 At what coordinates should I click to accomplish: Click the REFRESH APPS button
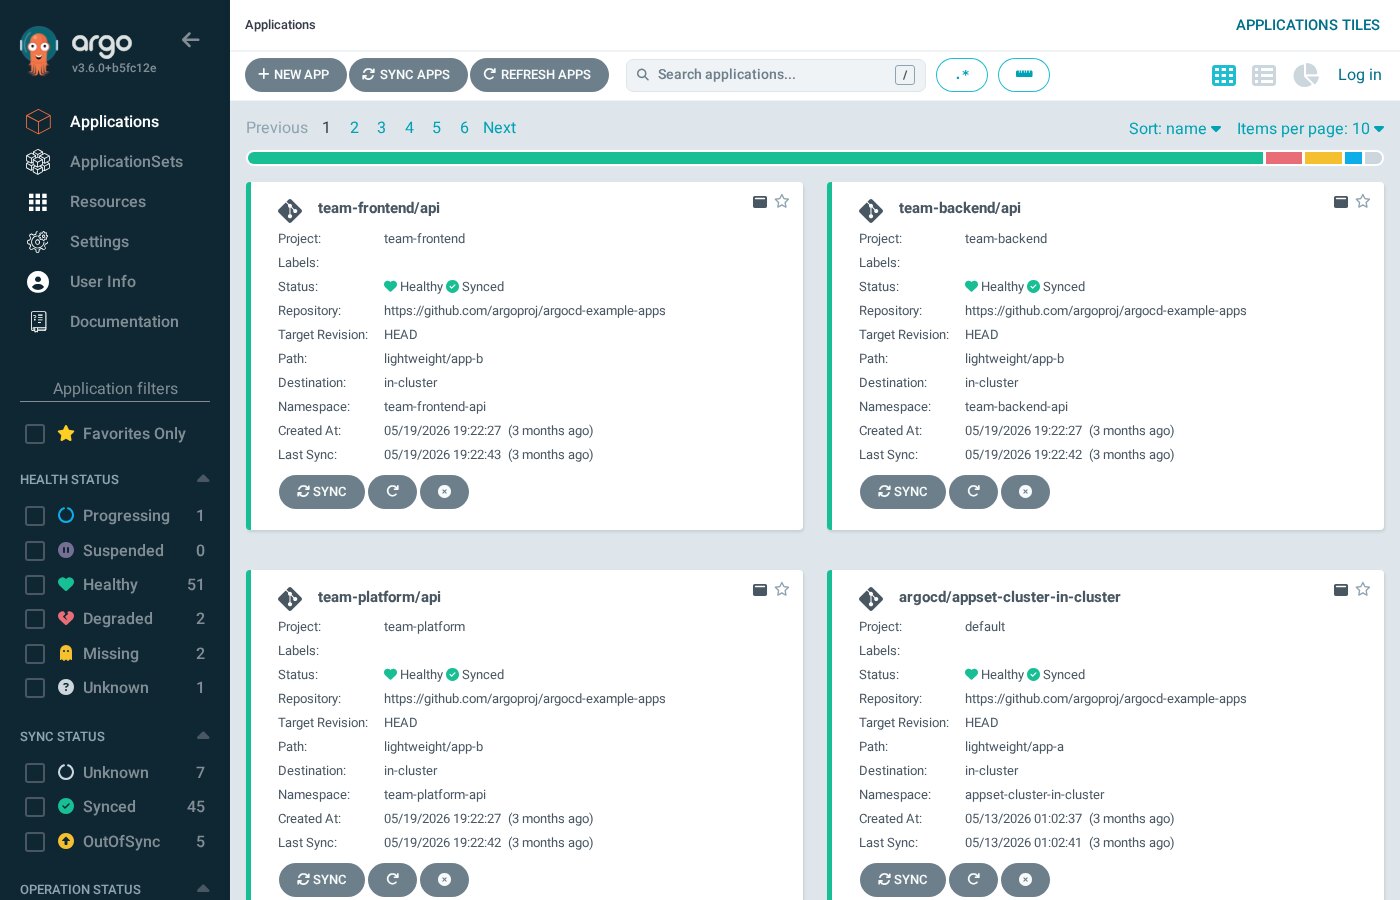(539, 75)
